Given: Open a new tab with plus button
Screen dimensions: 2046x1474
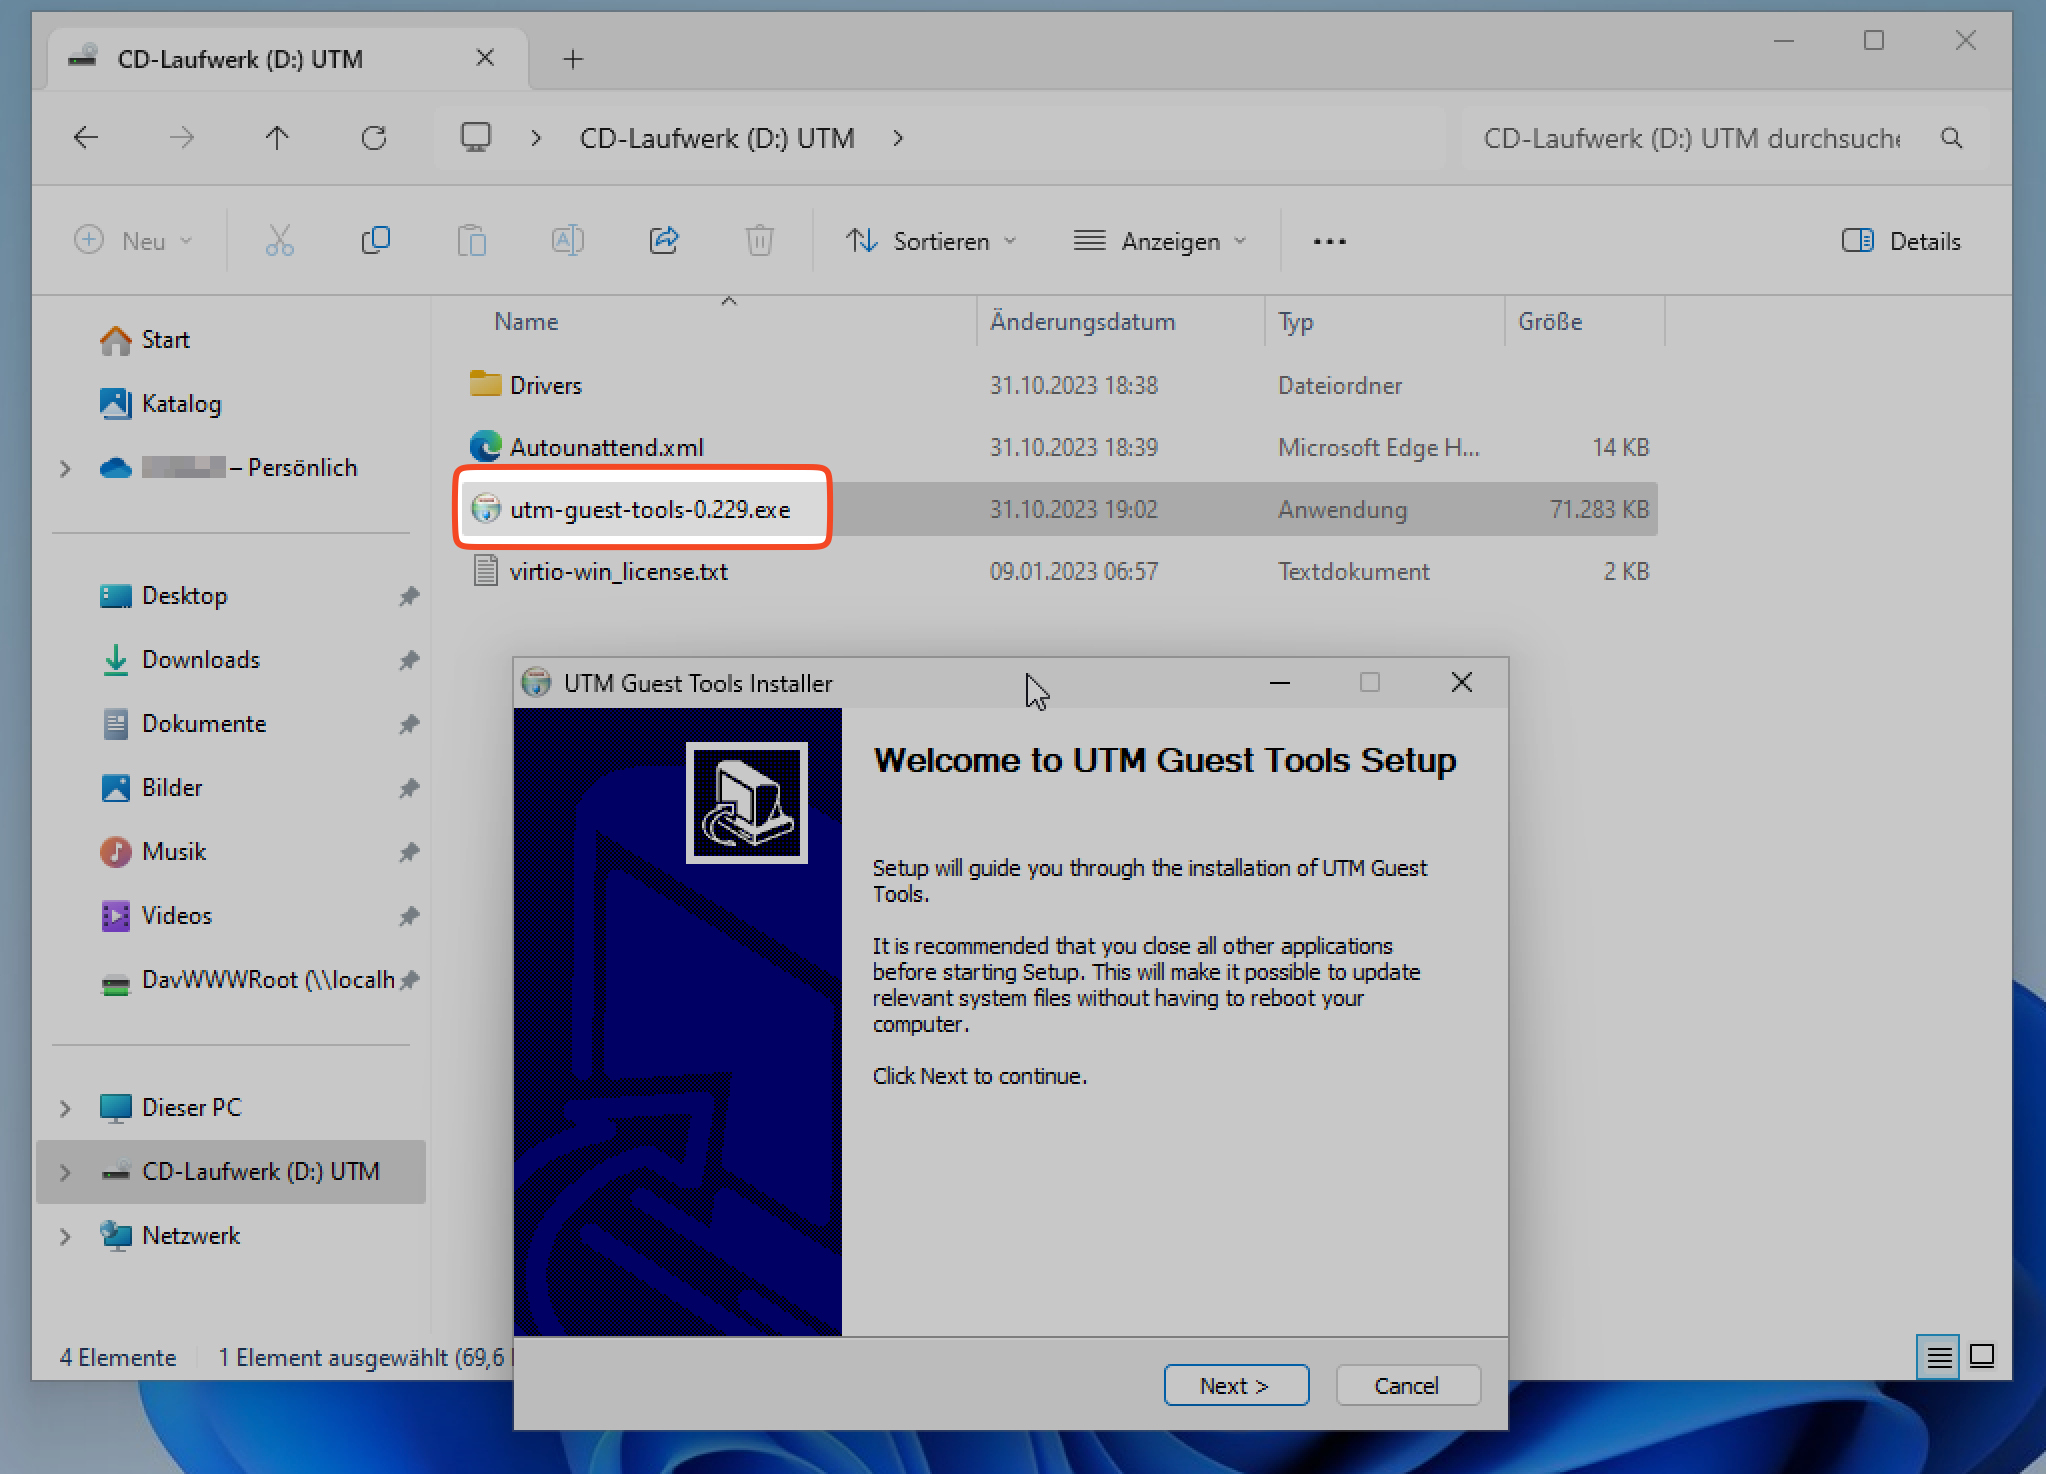Looking at the screenshot, I should [573, 59].
